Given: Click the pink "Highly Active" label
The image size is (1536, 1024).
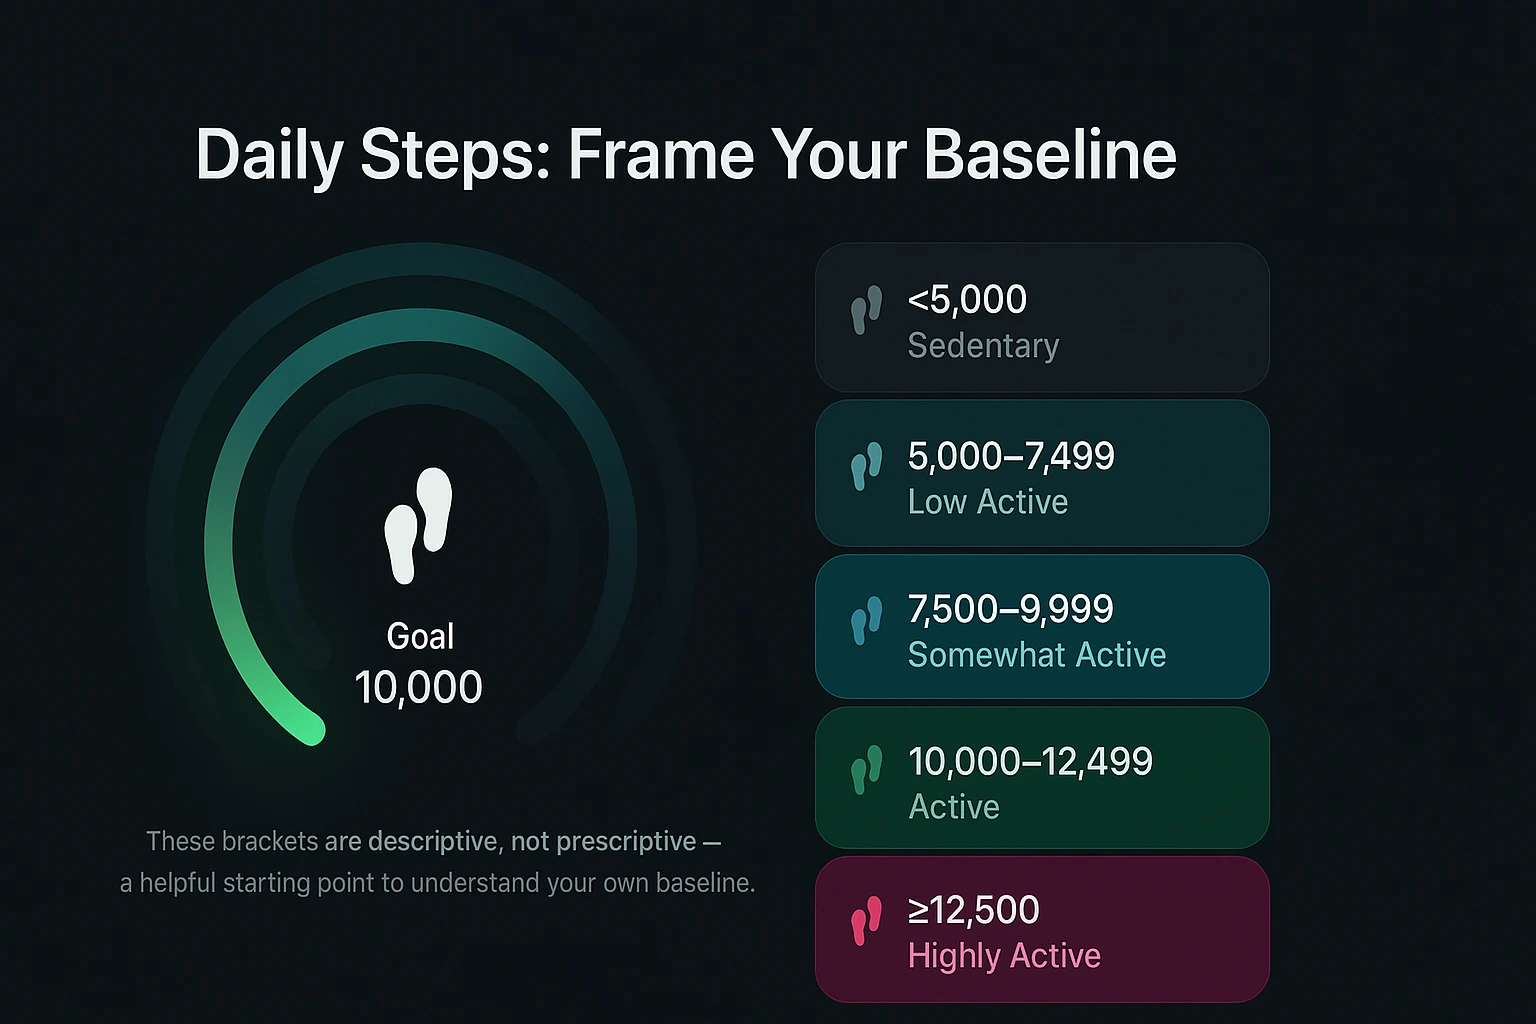Looking at the screenshot, I should [1004, 956].
